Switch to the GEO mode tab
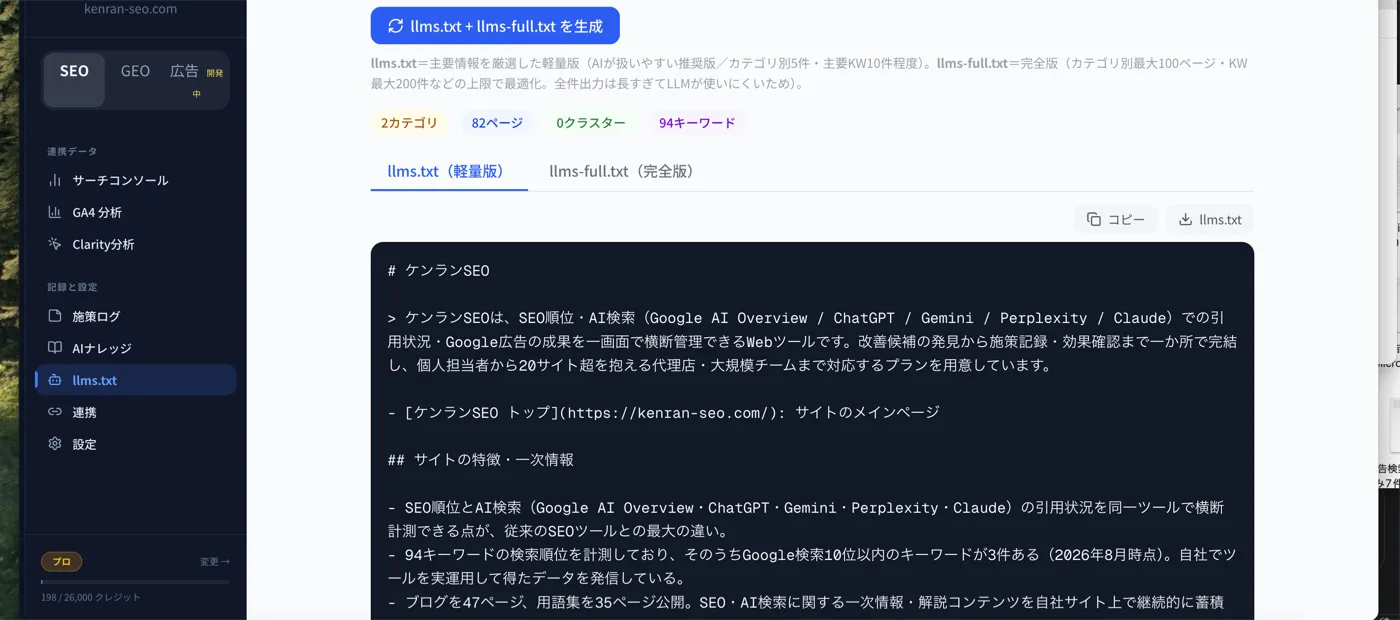This screenshot has height=620, width=1400. (135, 72)
